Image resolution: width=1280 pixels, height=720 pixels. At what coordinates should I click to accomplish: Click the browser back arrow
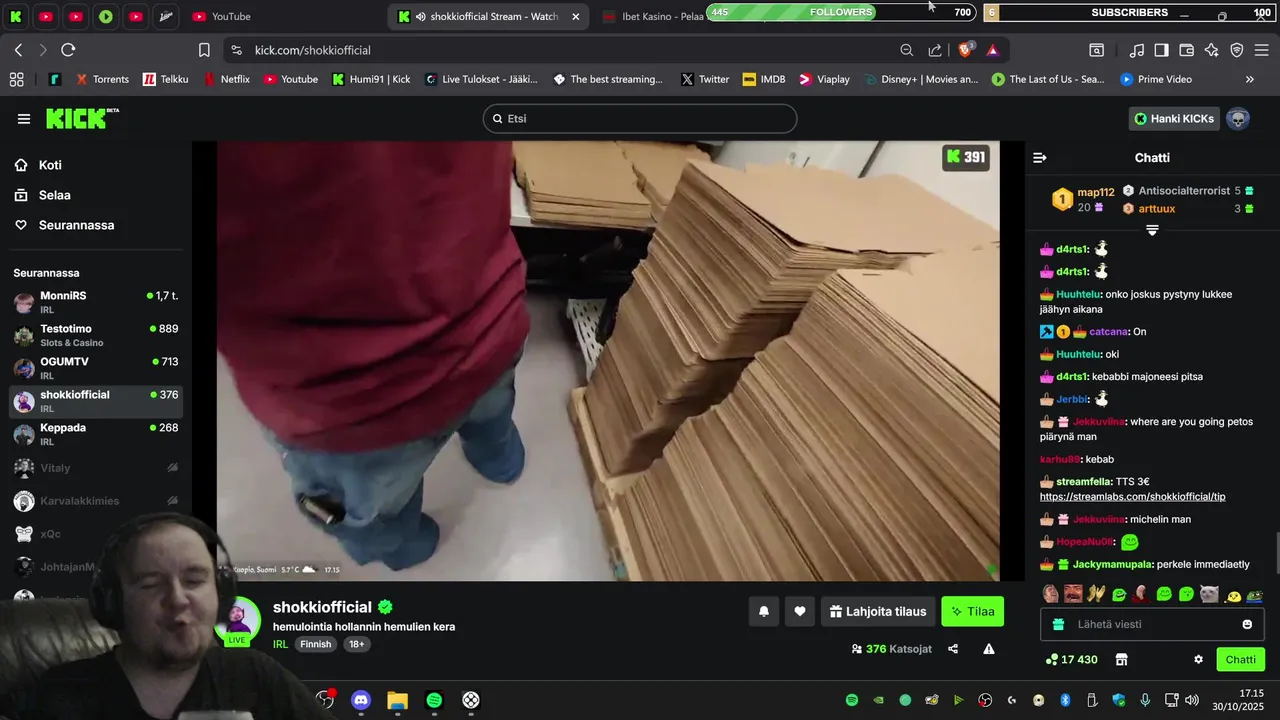pyautogui.click(x=18, y=50)
